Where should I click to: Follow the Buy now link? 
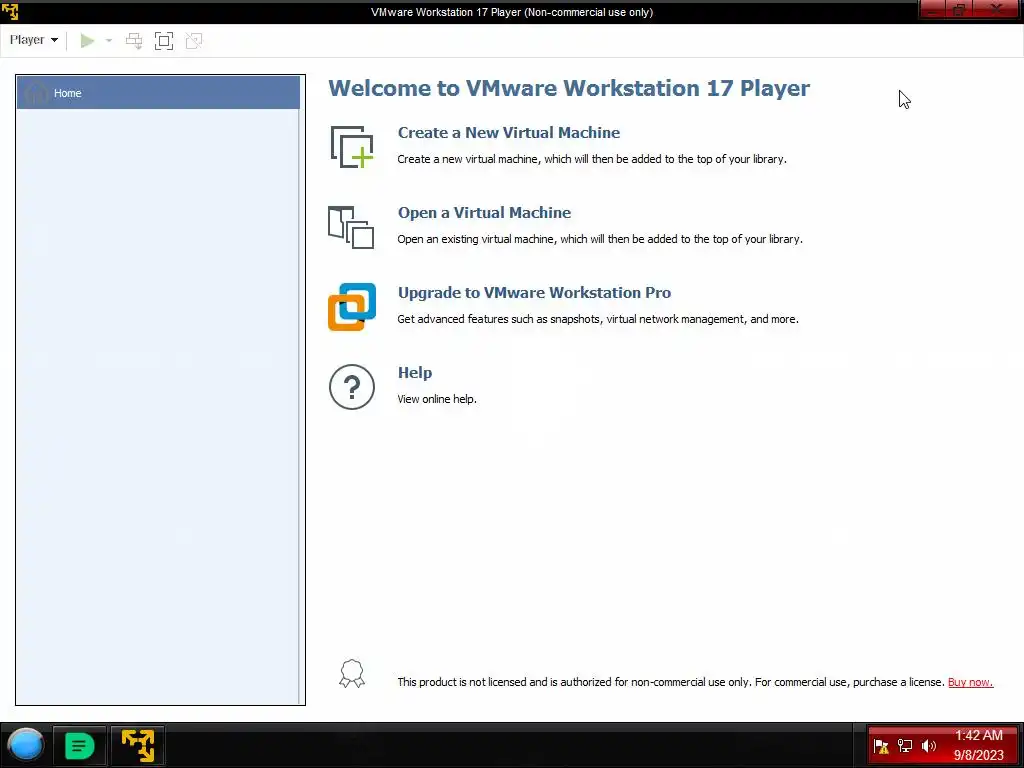pos(970,682)
